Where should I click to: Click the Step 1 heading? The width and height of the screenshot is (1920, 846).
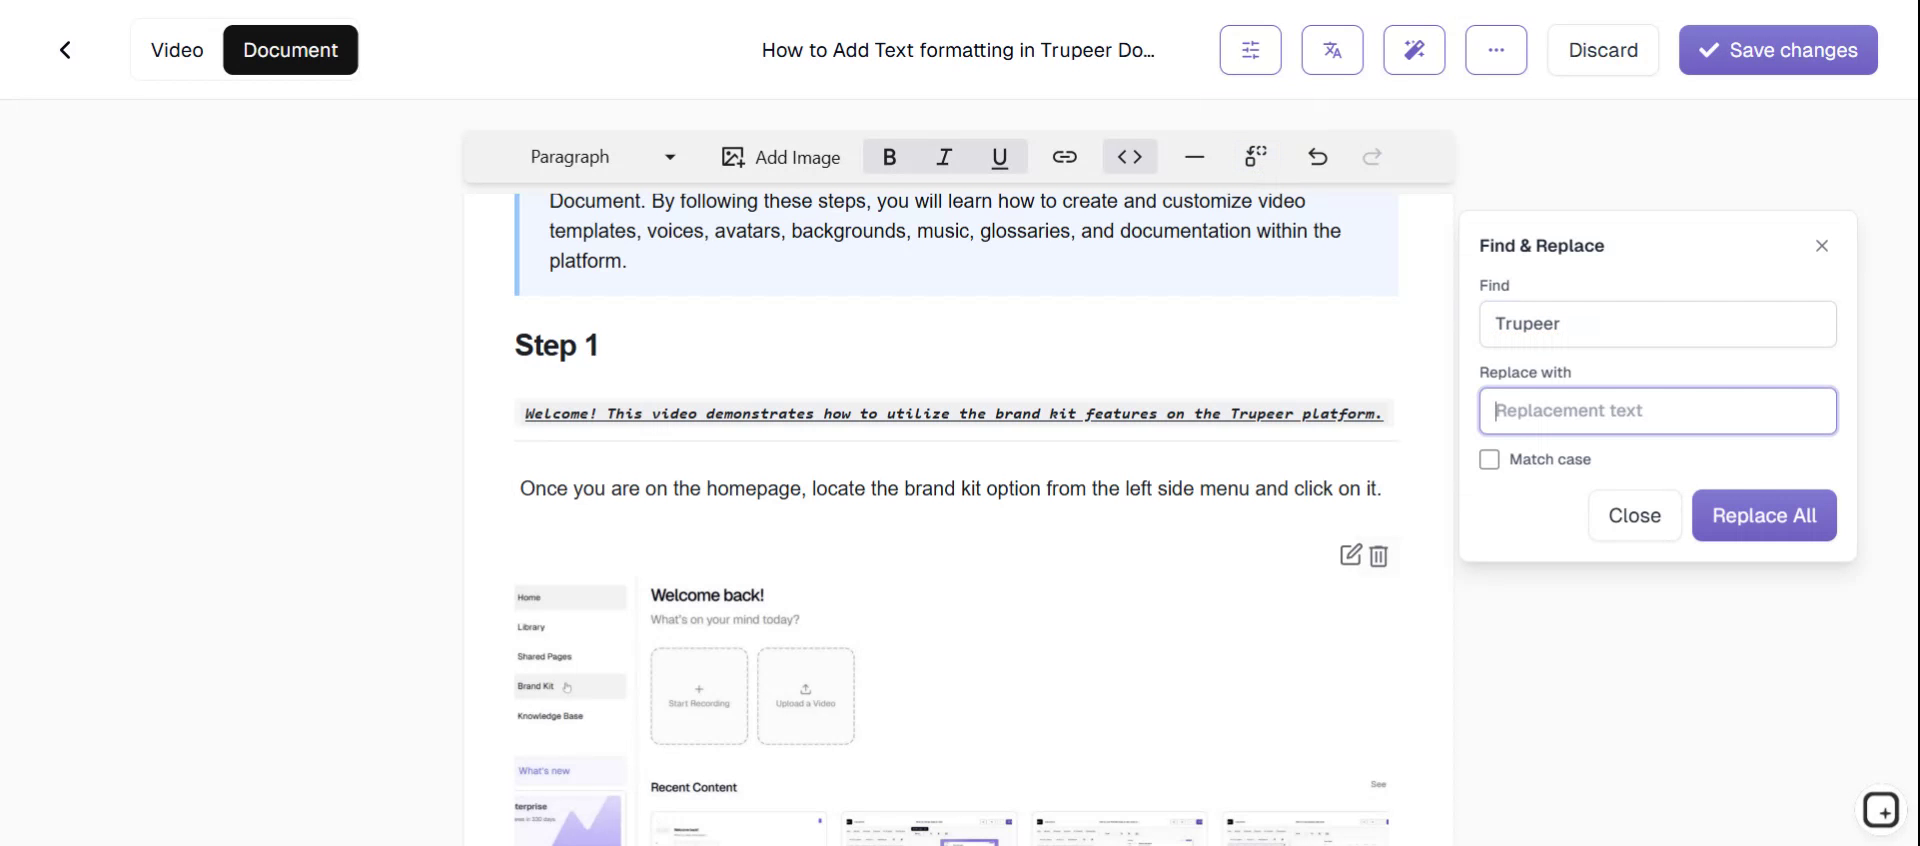point(556,346)
